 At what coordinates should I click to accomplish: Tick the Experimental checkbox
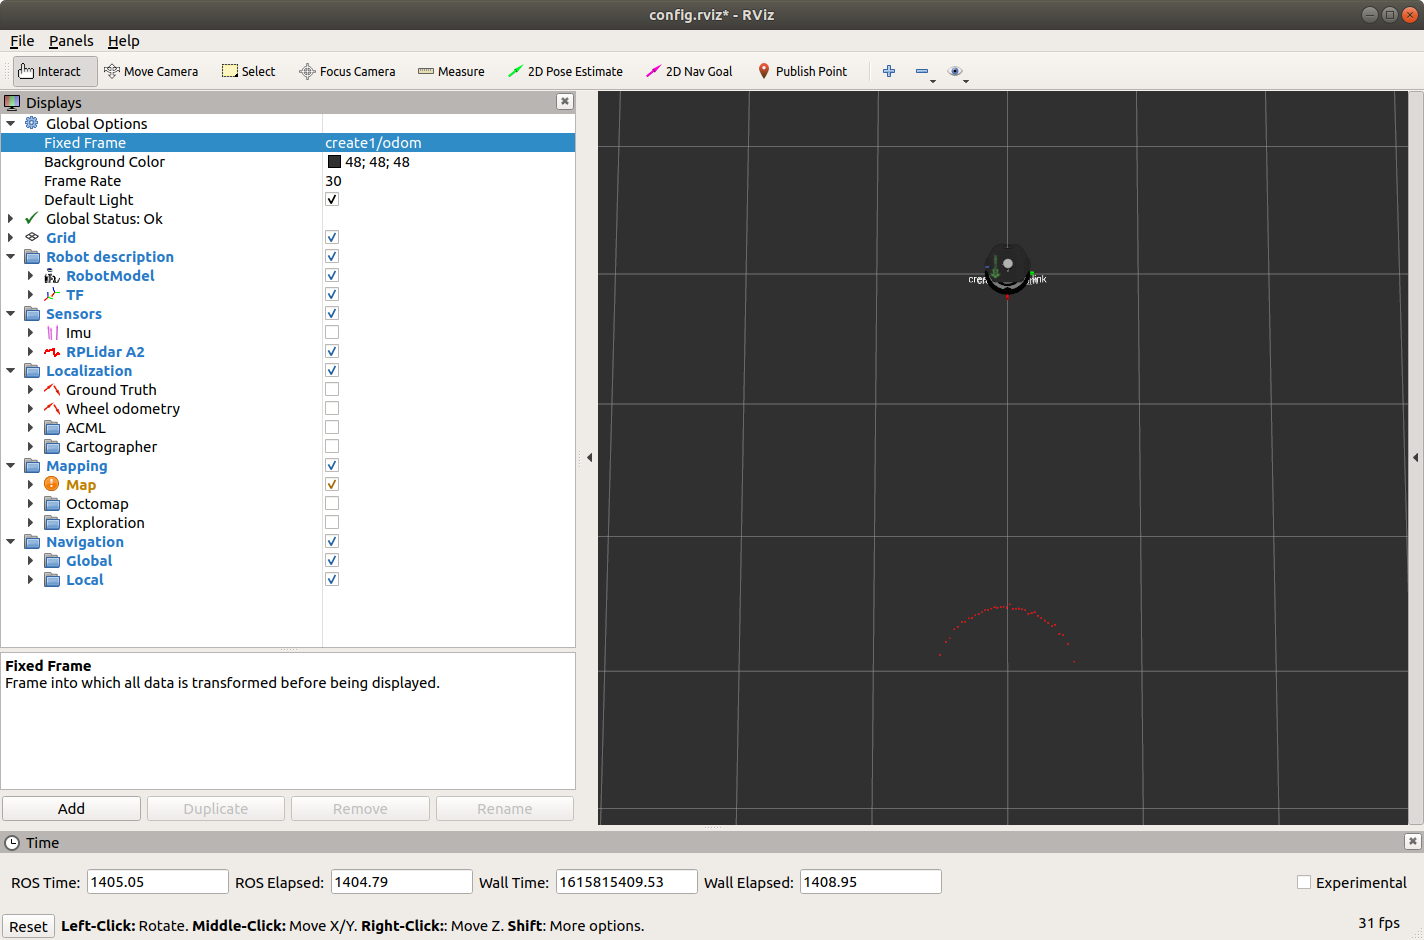click(1304, 882)
